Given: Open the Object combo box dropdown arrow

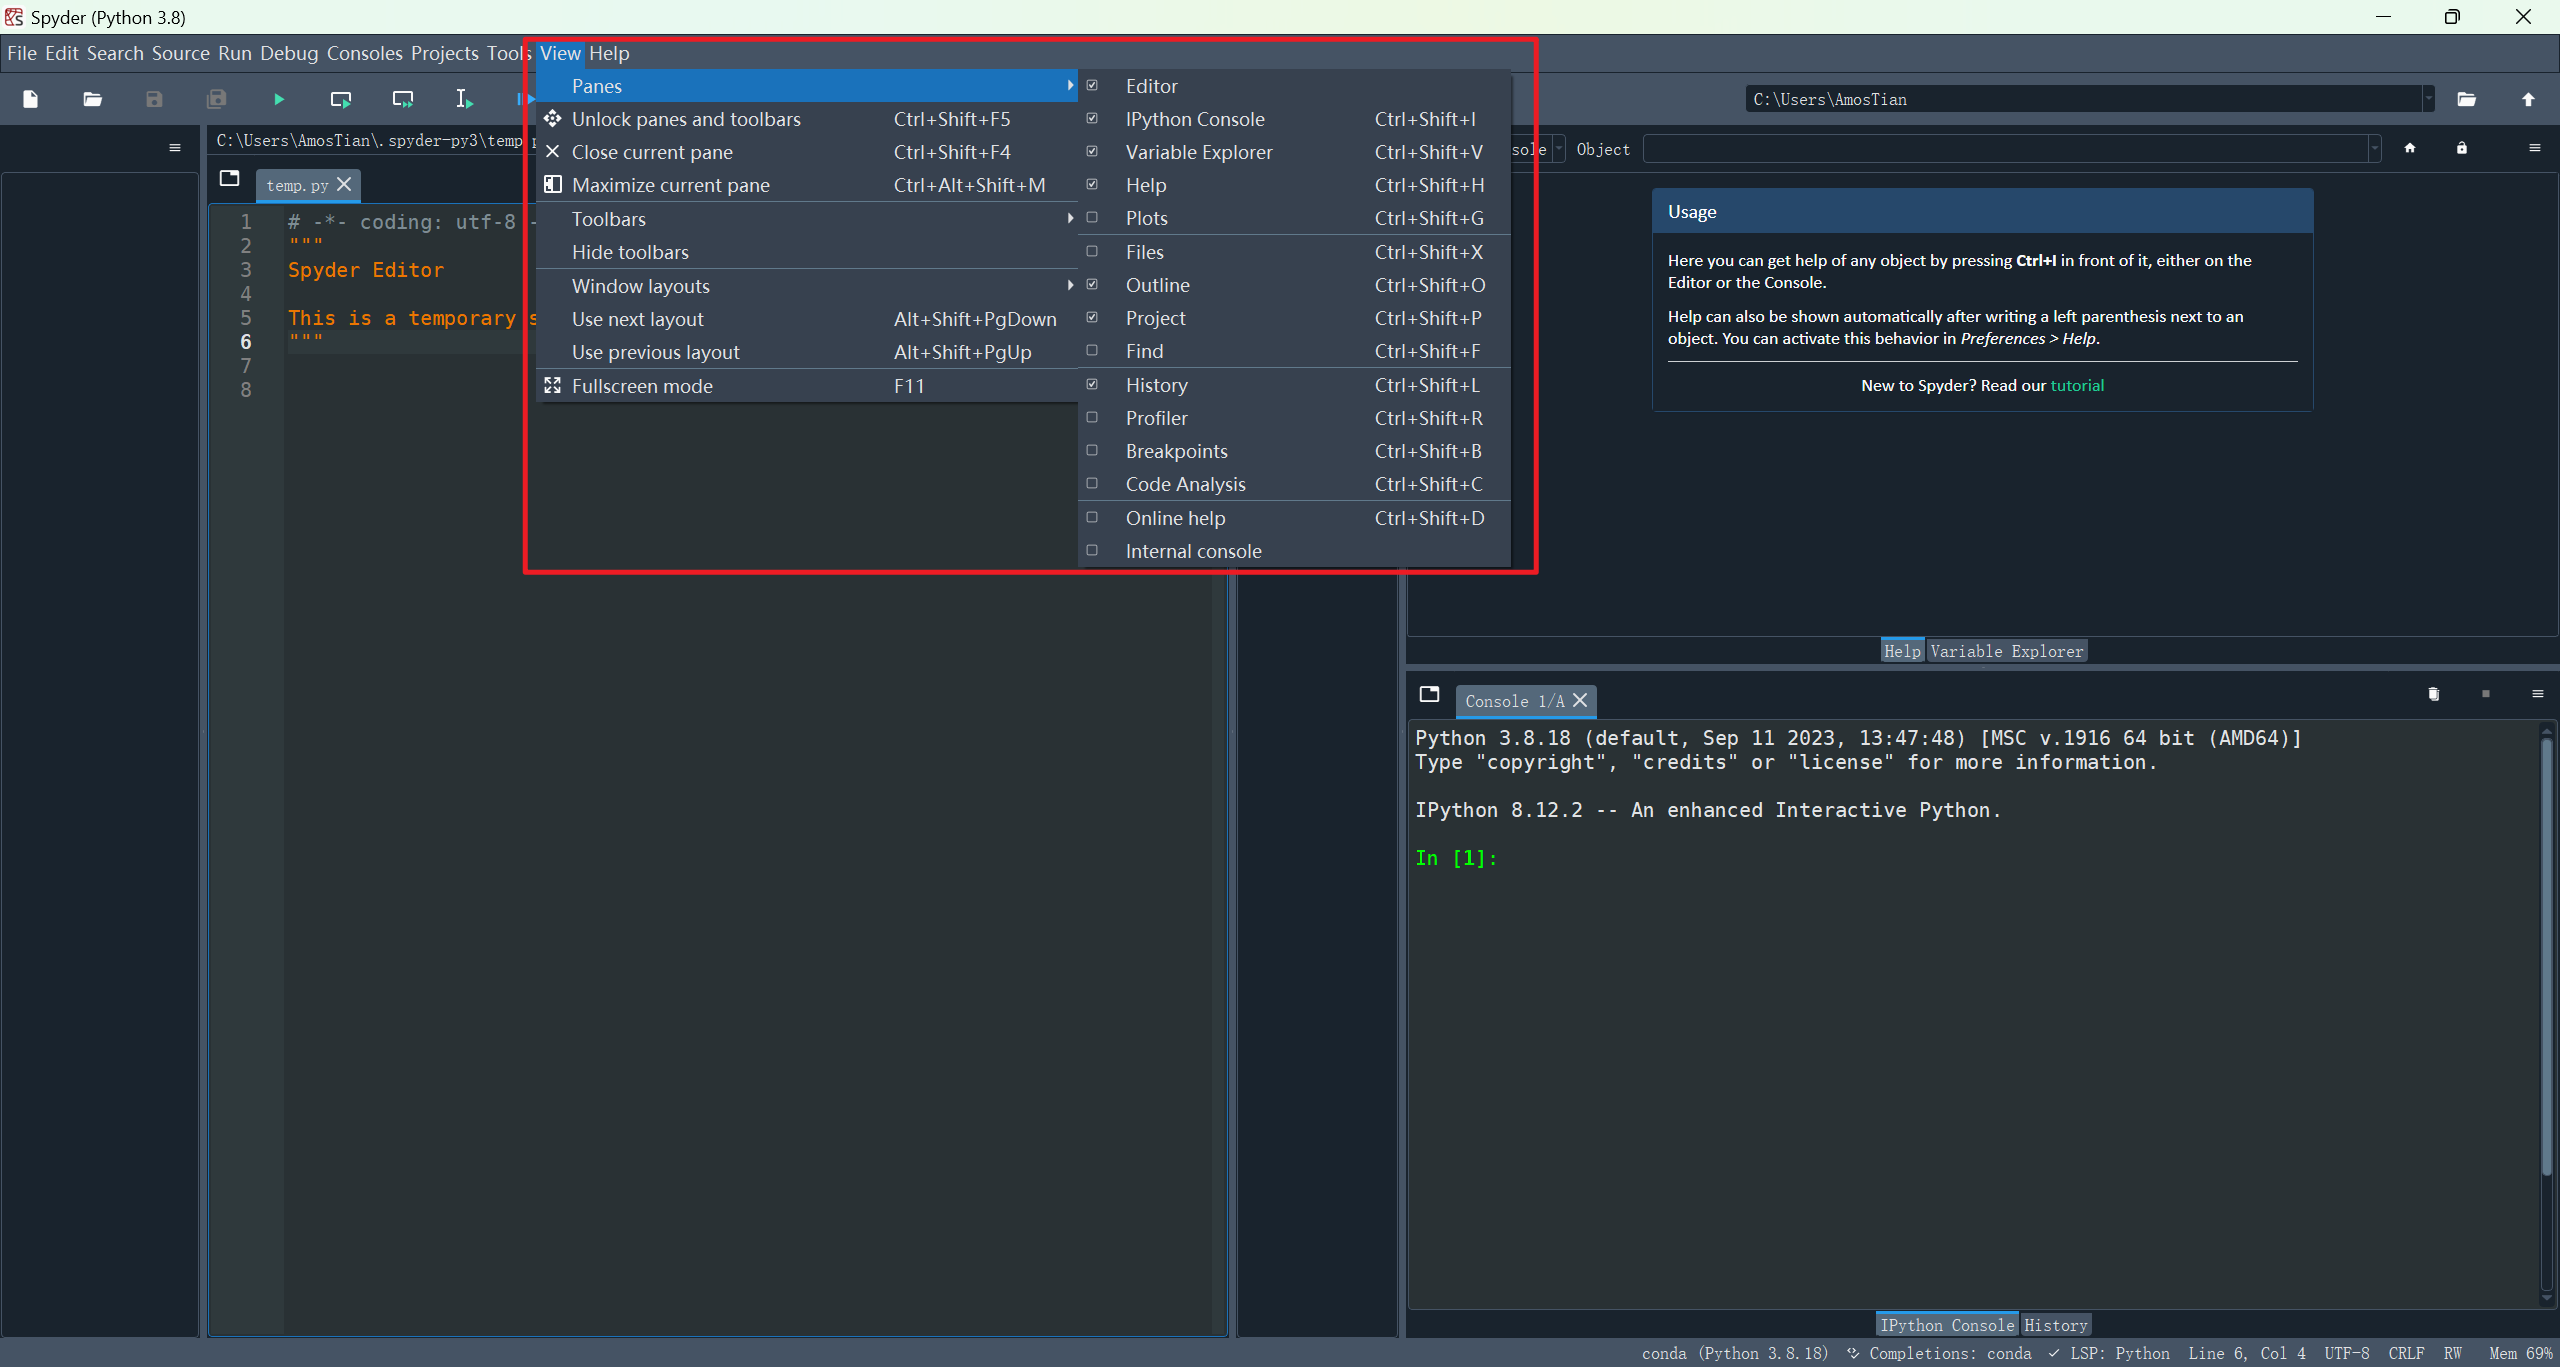Looking at the screenshot, I should click(x=2375, y=149).
